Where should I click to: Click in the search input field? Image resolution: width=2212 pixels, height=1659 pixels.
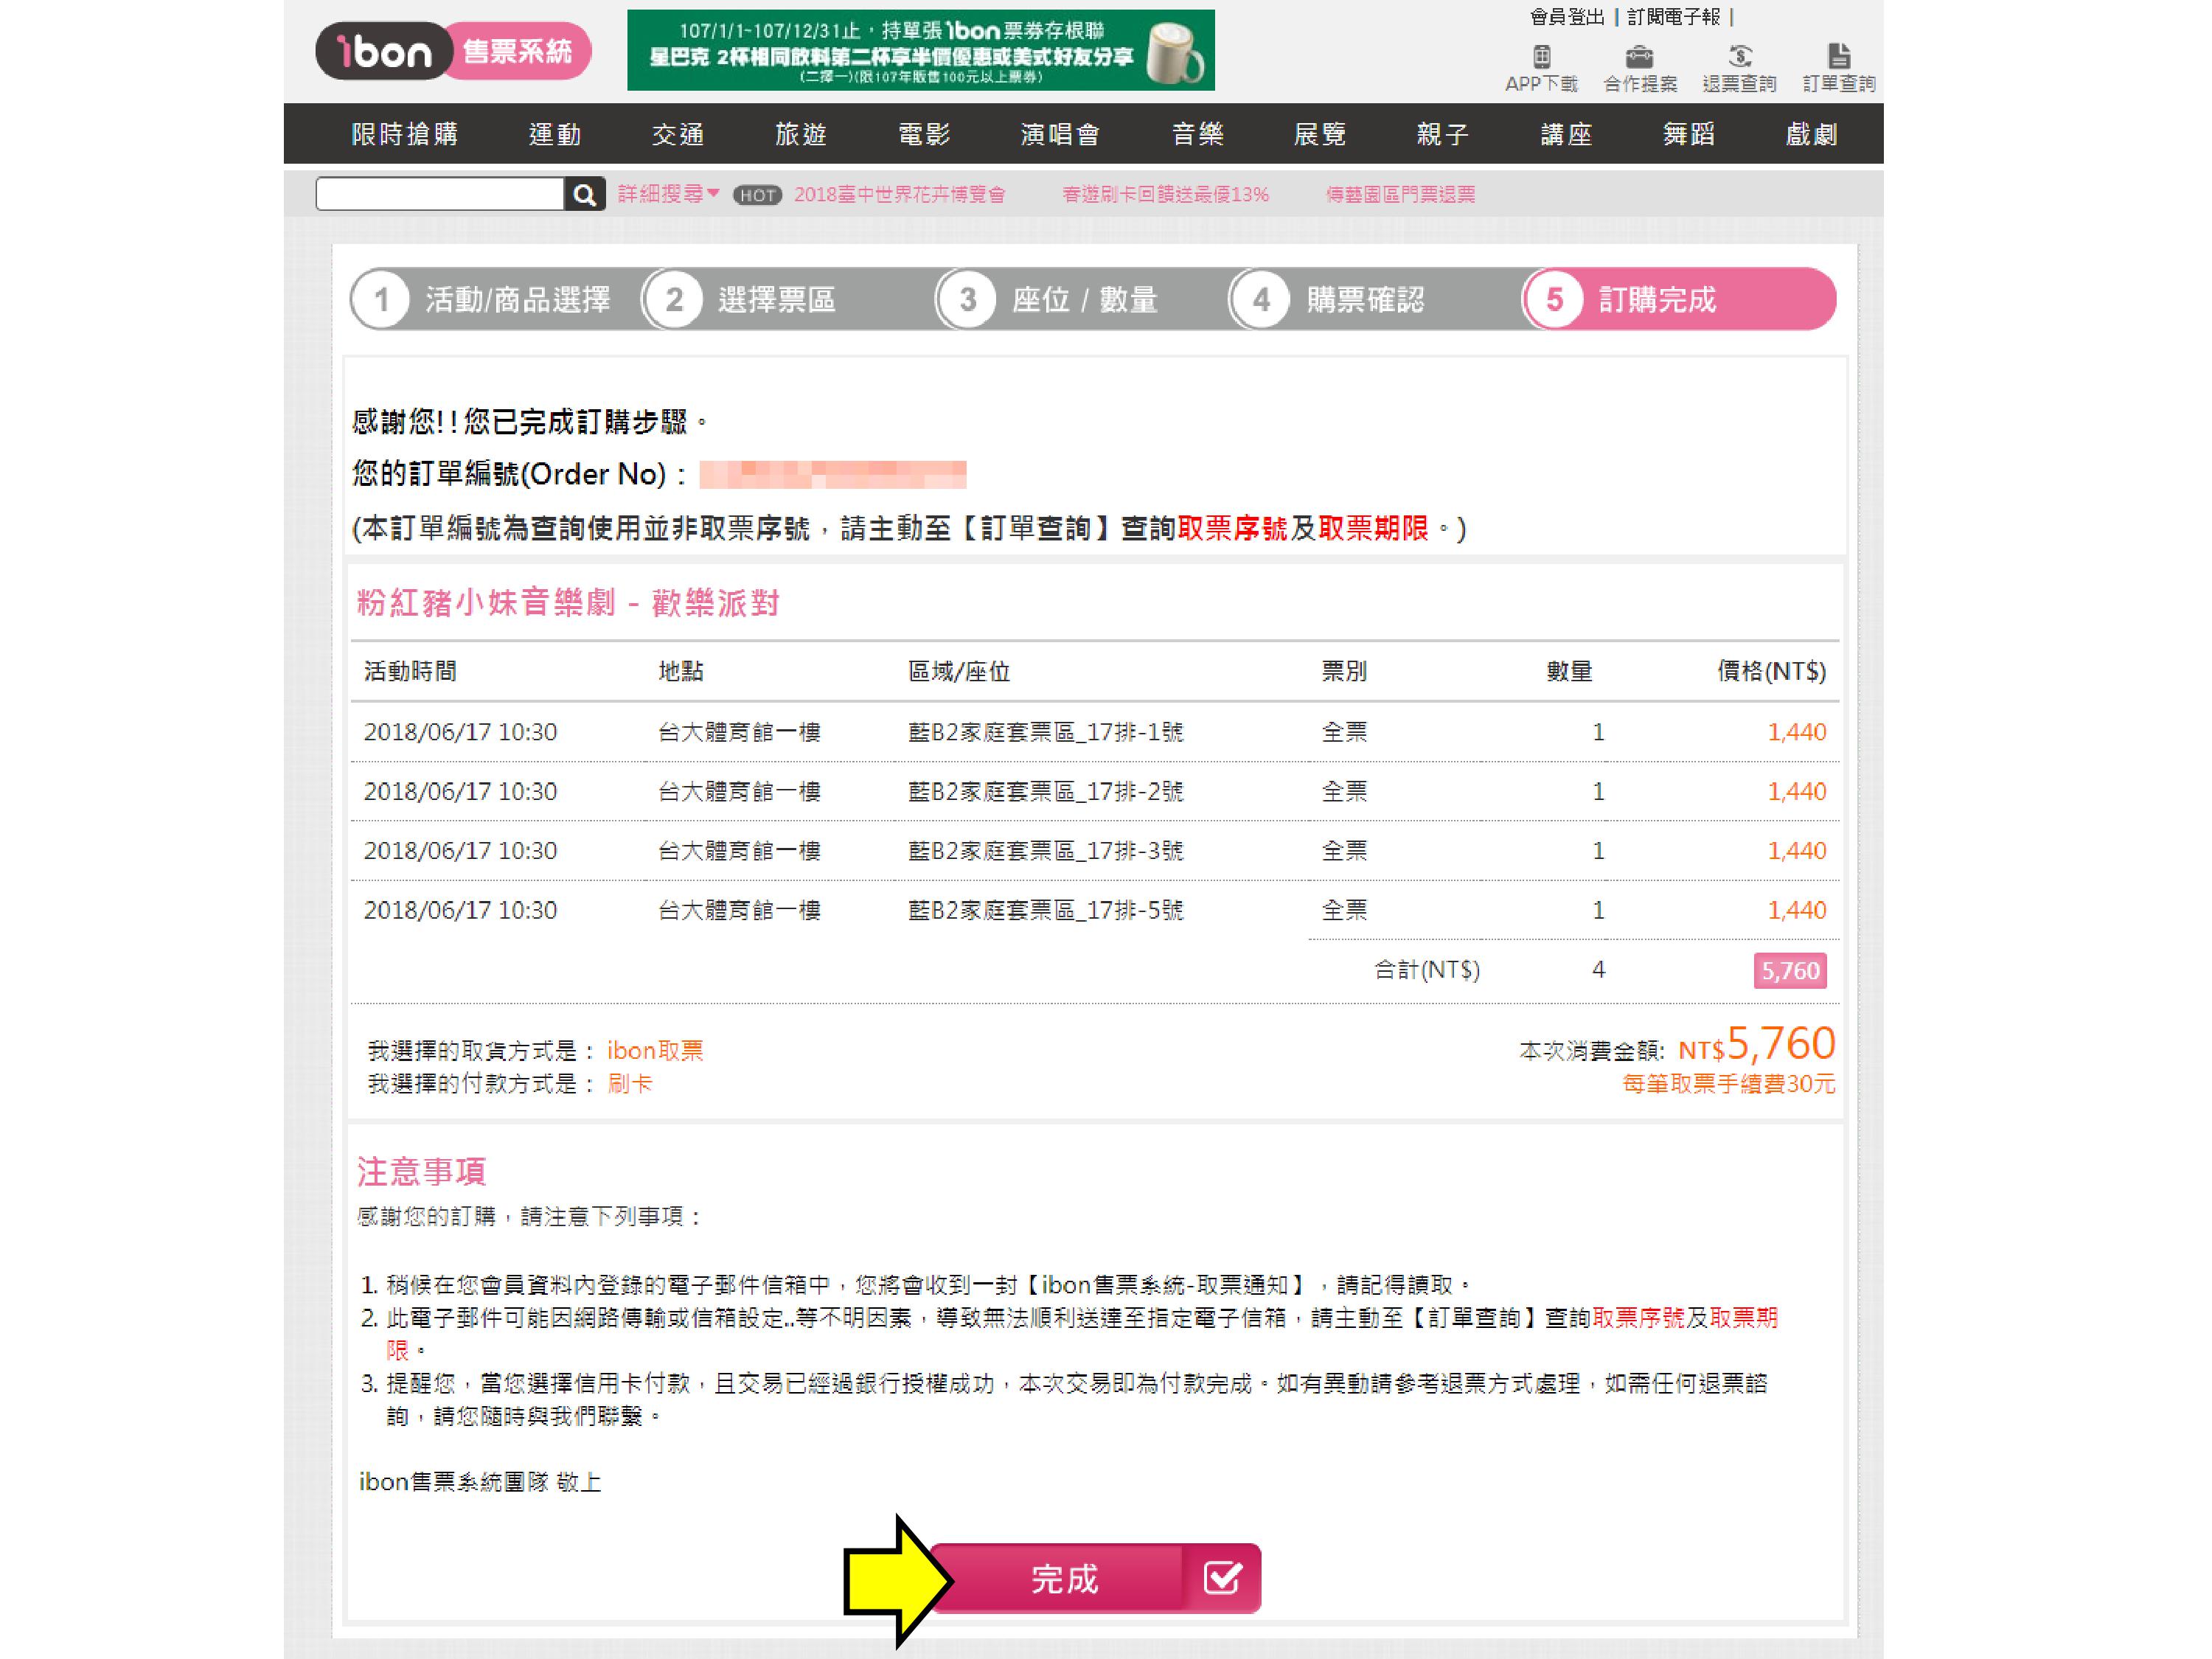(x=440, y=194)
